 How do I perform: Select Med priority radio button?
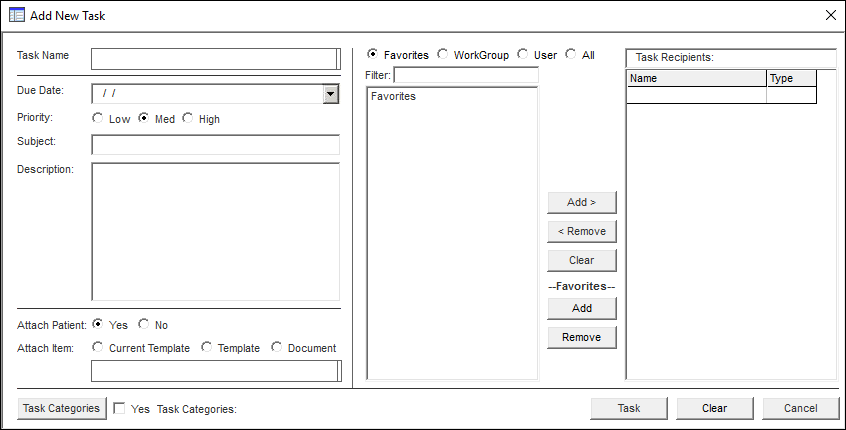(144, 118)
